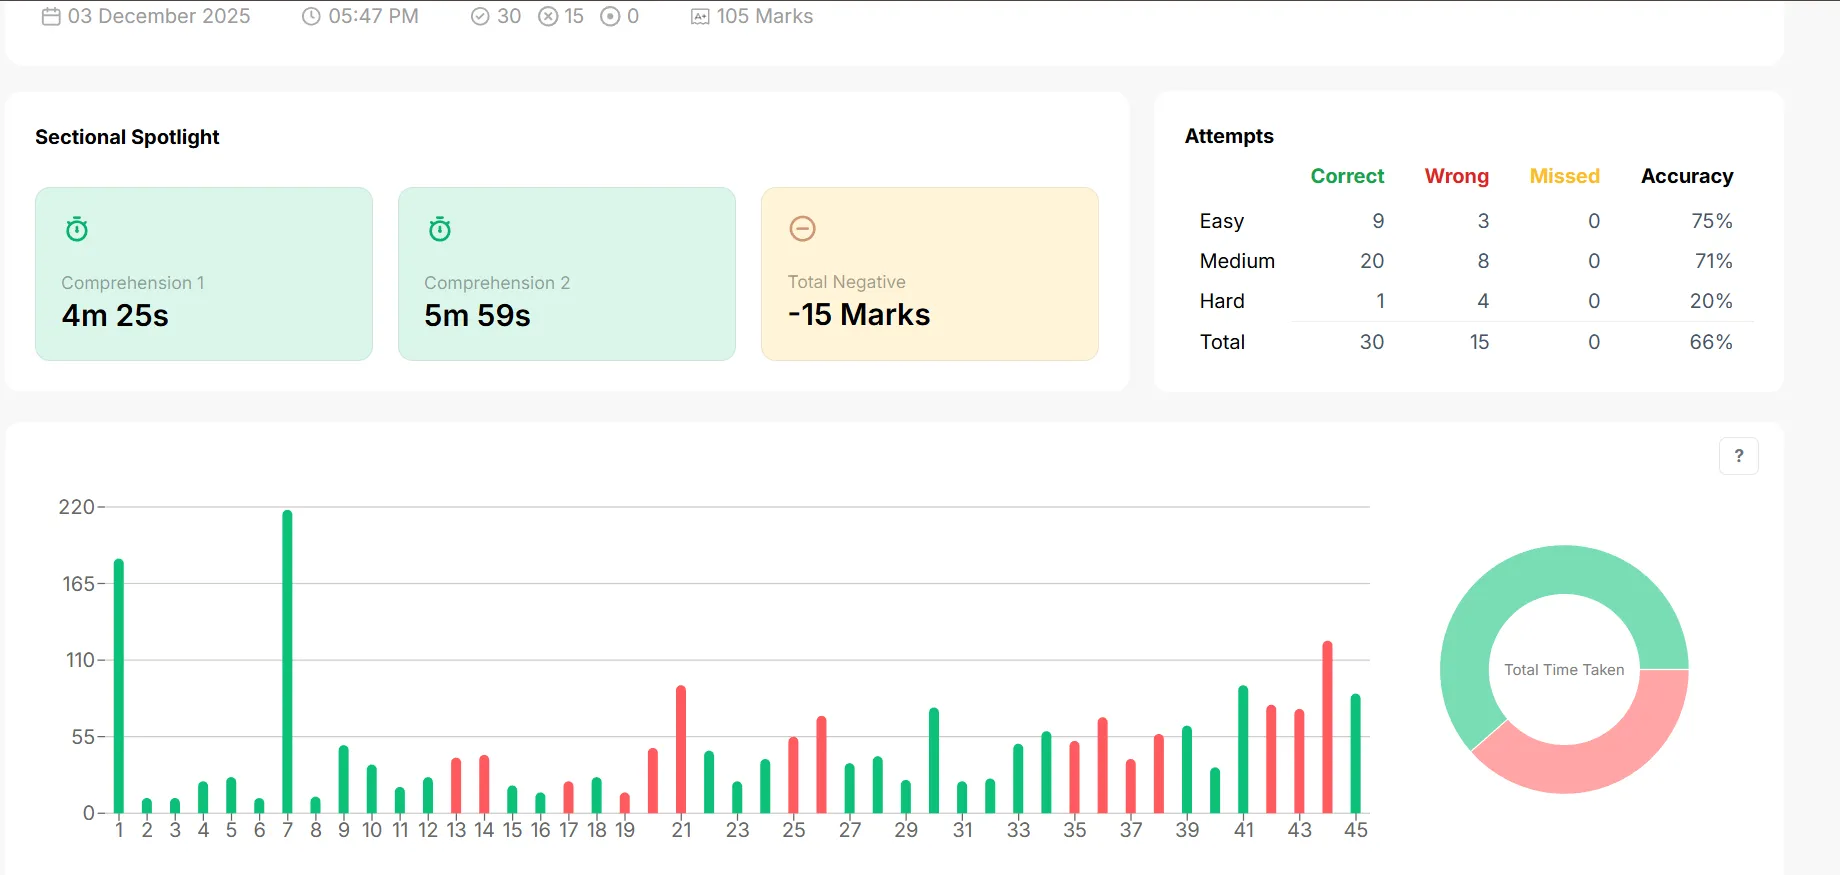Click the correct checkmark icon beside 30

(480, 16)
